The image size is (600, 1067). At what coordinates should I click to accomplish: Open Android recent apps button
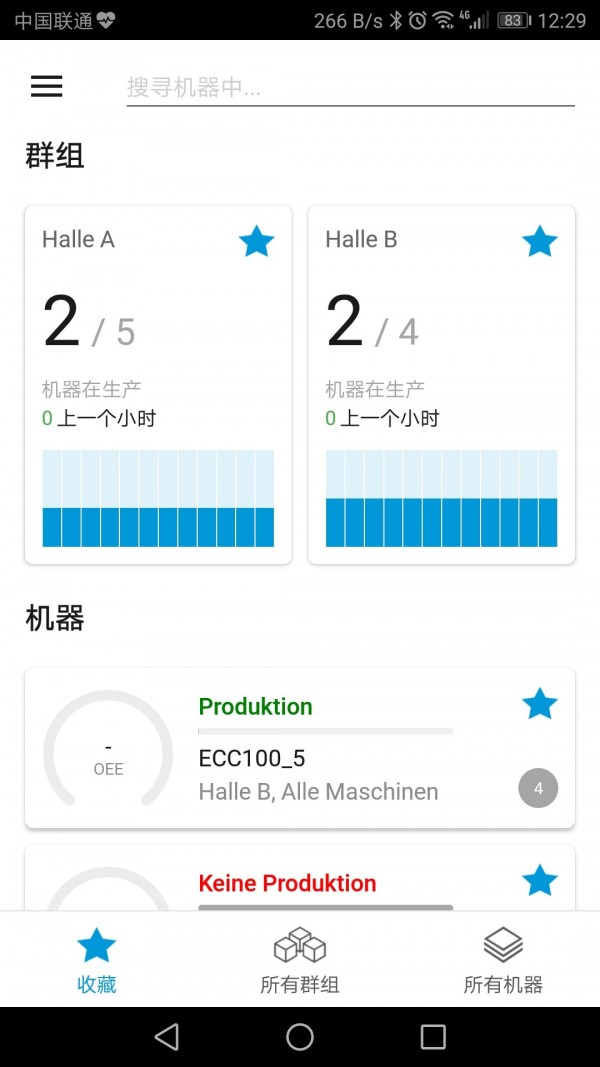pos(433,1037)
